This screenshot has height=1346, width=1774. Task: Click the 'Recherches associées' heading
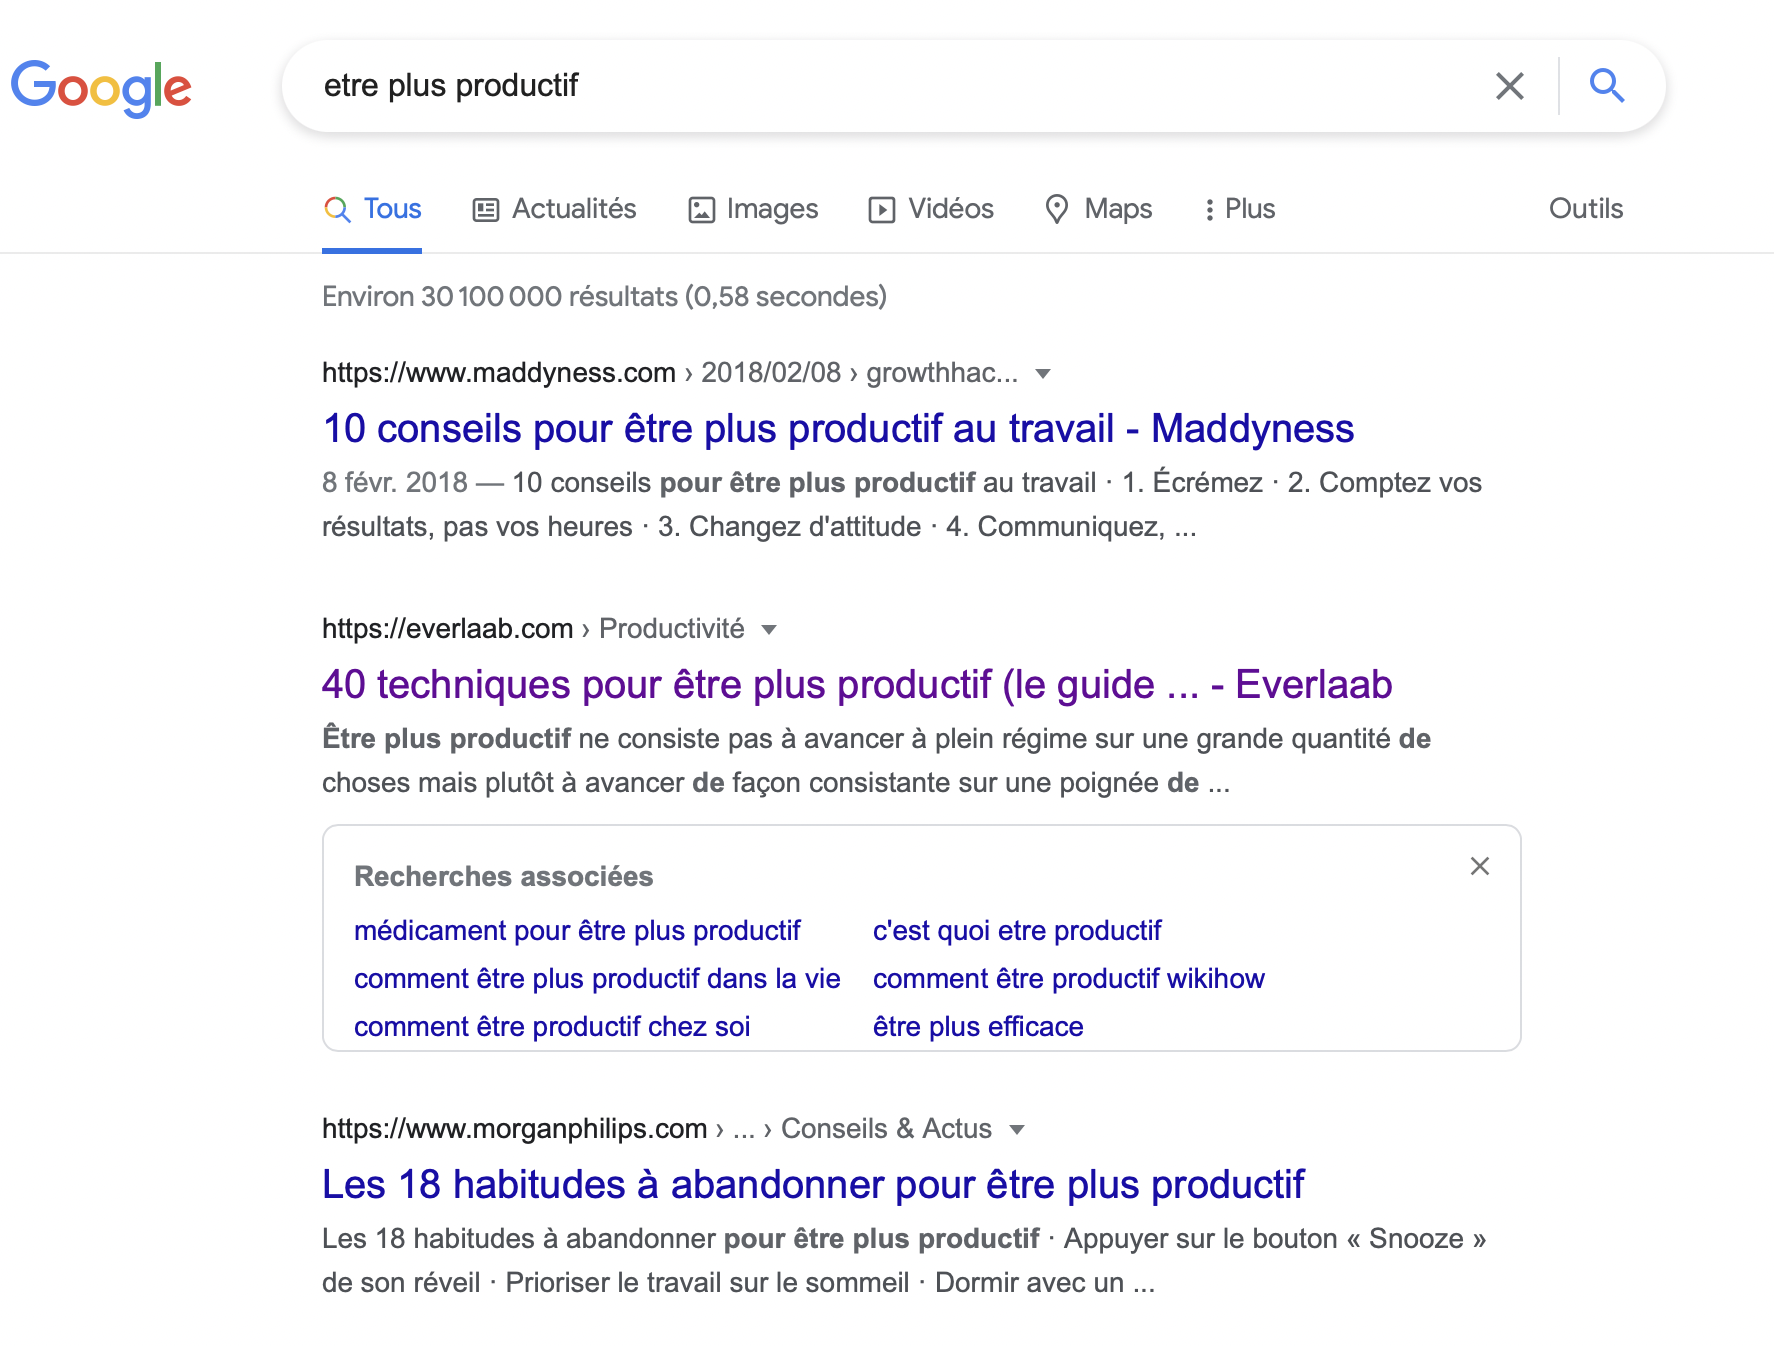pyautogui.click(x=503, y=877)
